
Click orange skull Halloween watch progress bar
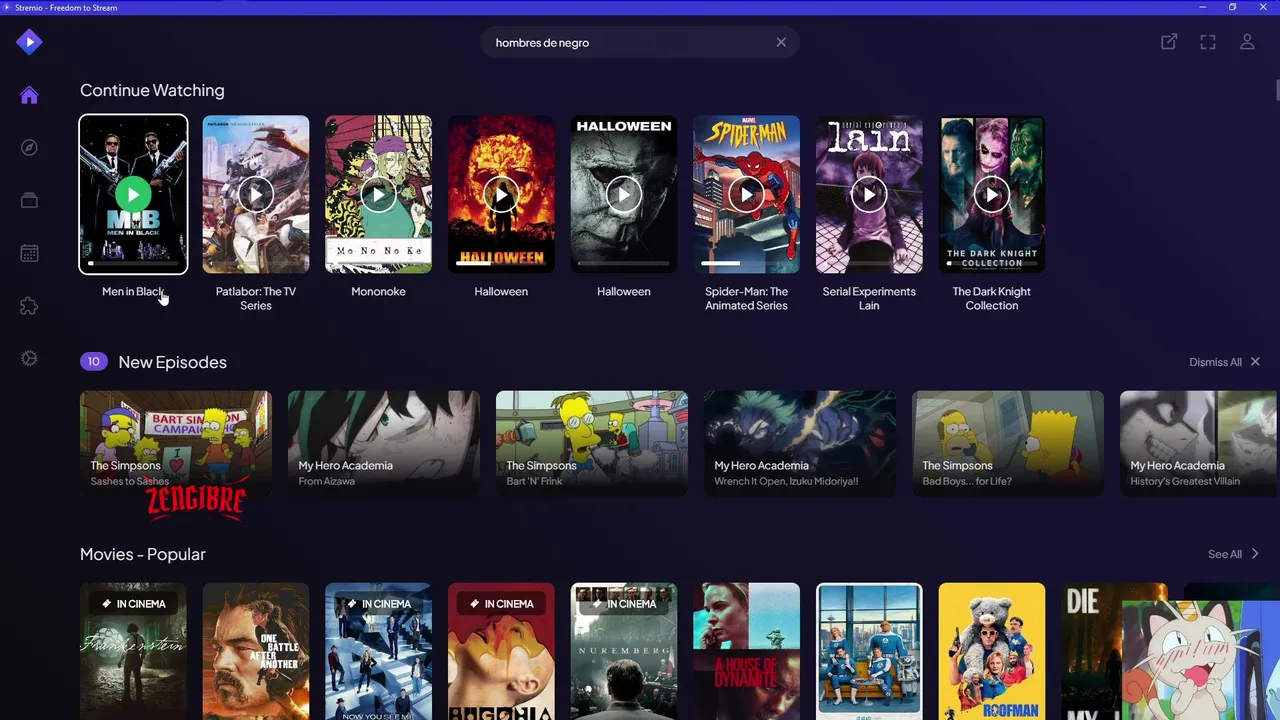(x=501, y=264)
